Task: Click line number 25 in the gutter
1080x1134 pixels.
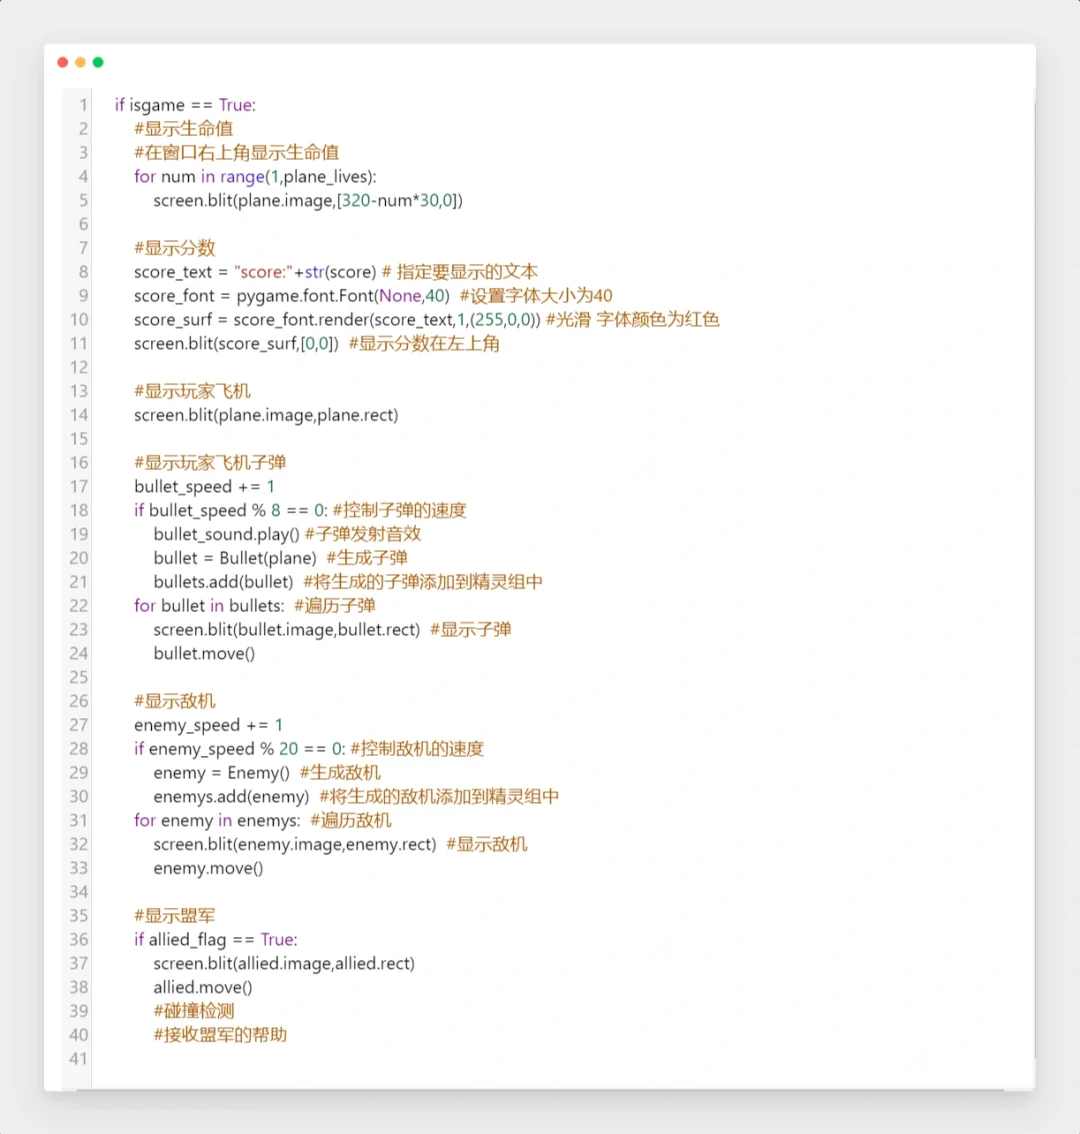Action: pos(79,678)
